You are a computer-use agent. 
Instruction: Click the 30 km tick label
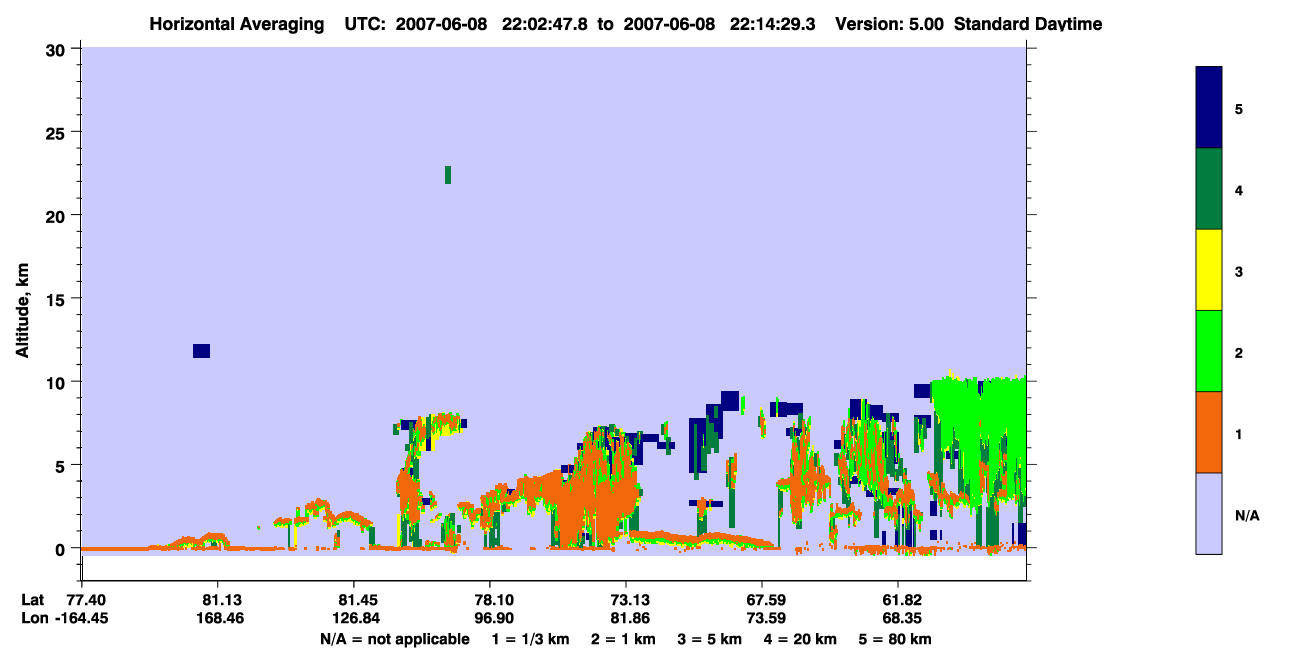(x=57, y=49)
